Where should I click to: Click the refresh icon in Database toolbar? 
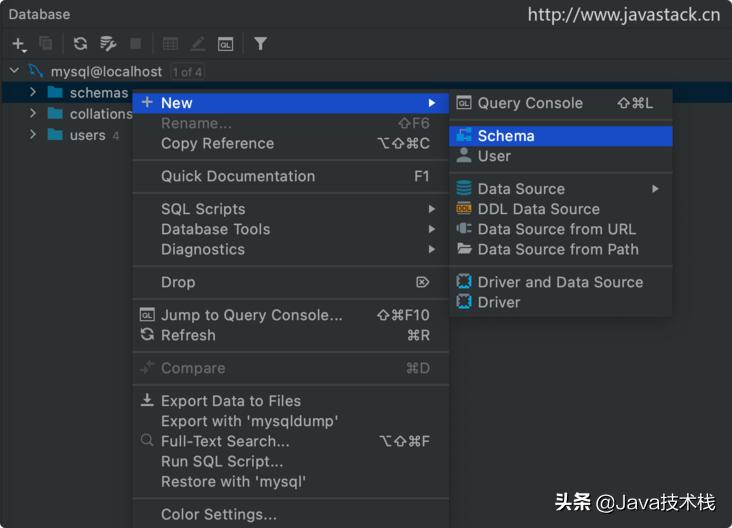point(80,43)
